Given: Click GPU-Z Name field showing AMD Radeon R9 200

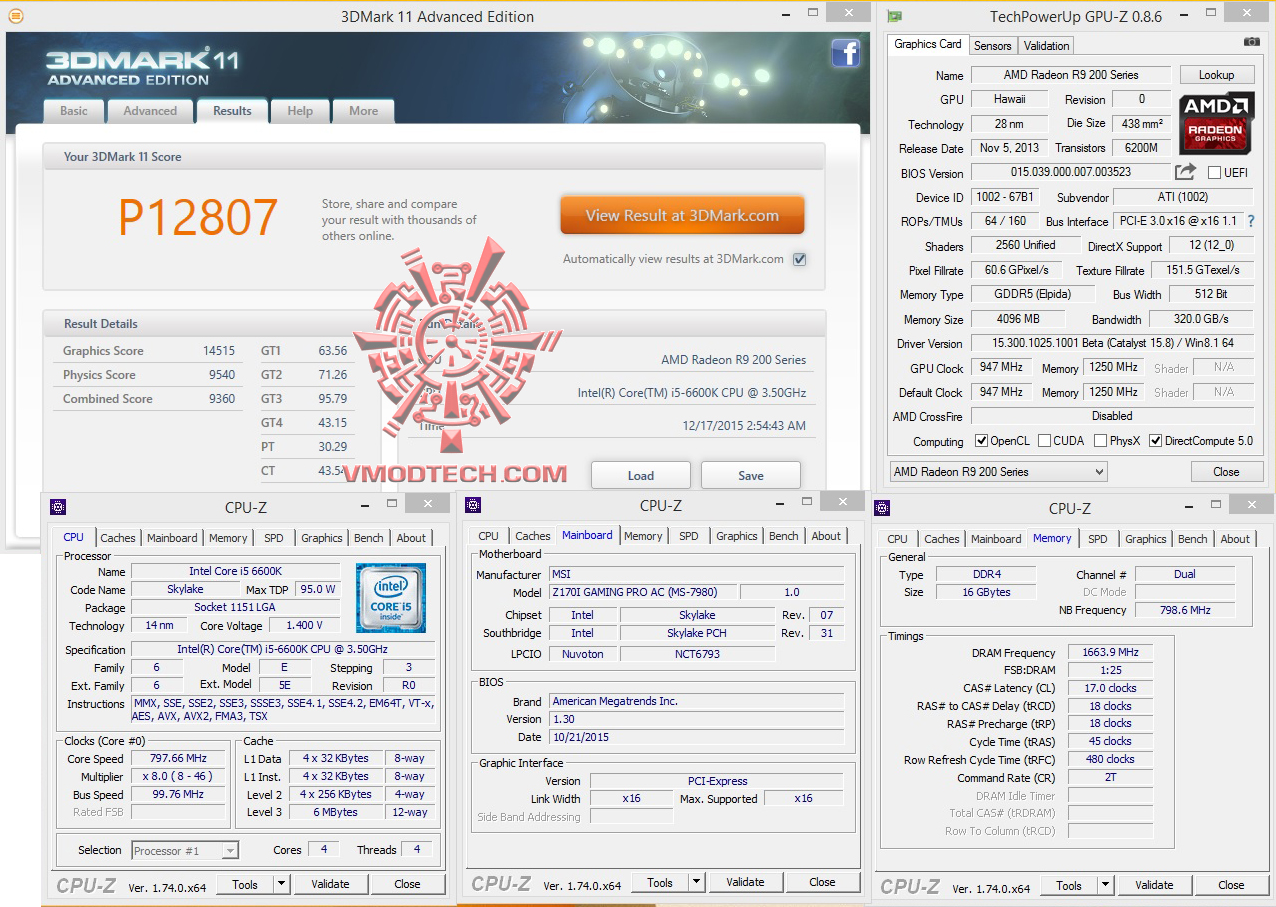Looking at the screenshot, I should pos(1071,75).
